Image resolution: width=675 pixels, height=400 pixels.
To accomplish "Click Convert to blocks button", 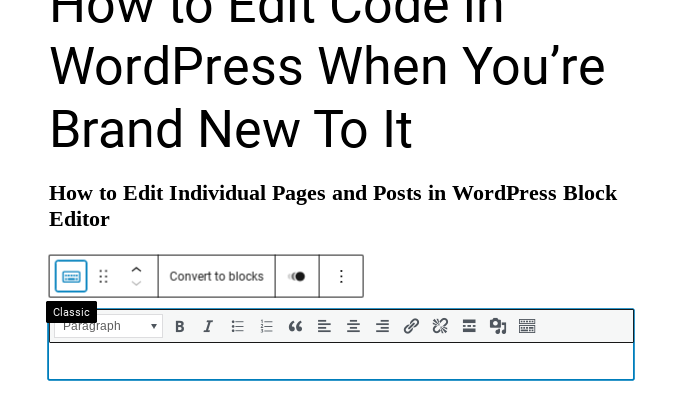I will [217, 276].
